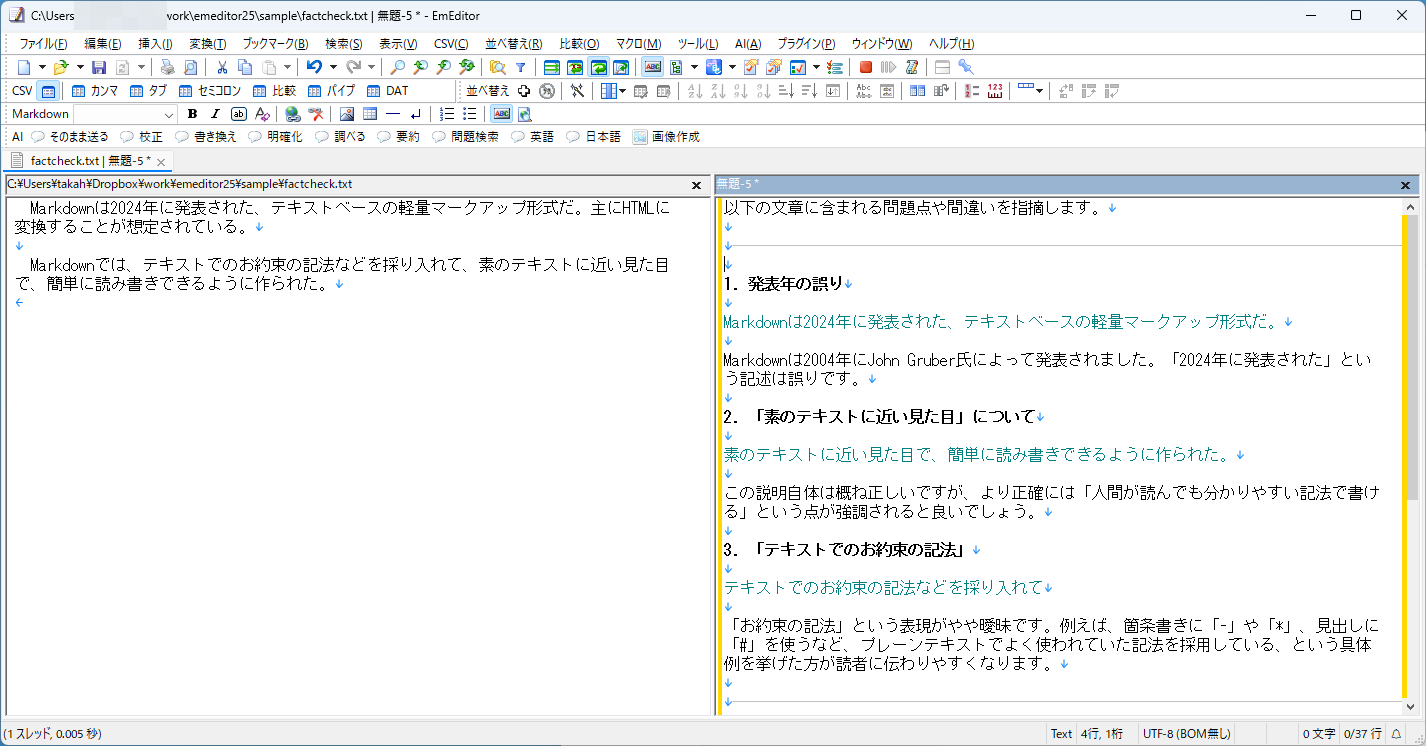Viewport: 1426px width, 746px height.
Task: Open the Paste options dropdown
Action: pos(287,66)
